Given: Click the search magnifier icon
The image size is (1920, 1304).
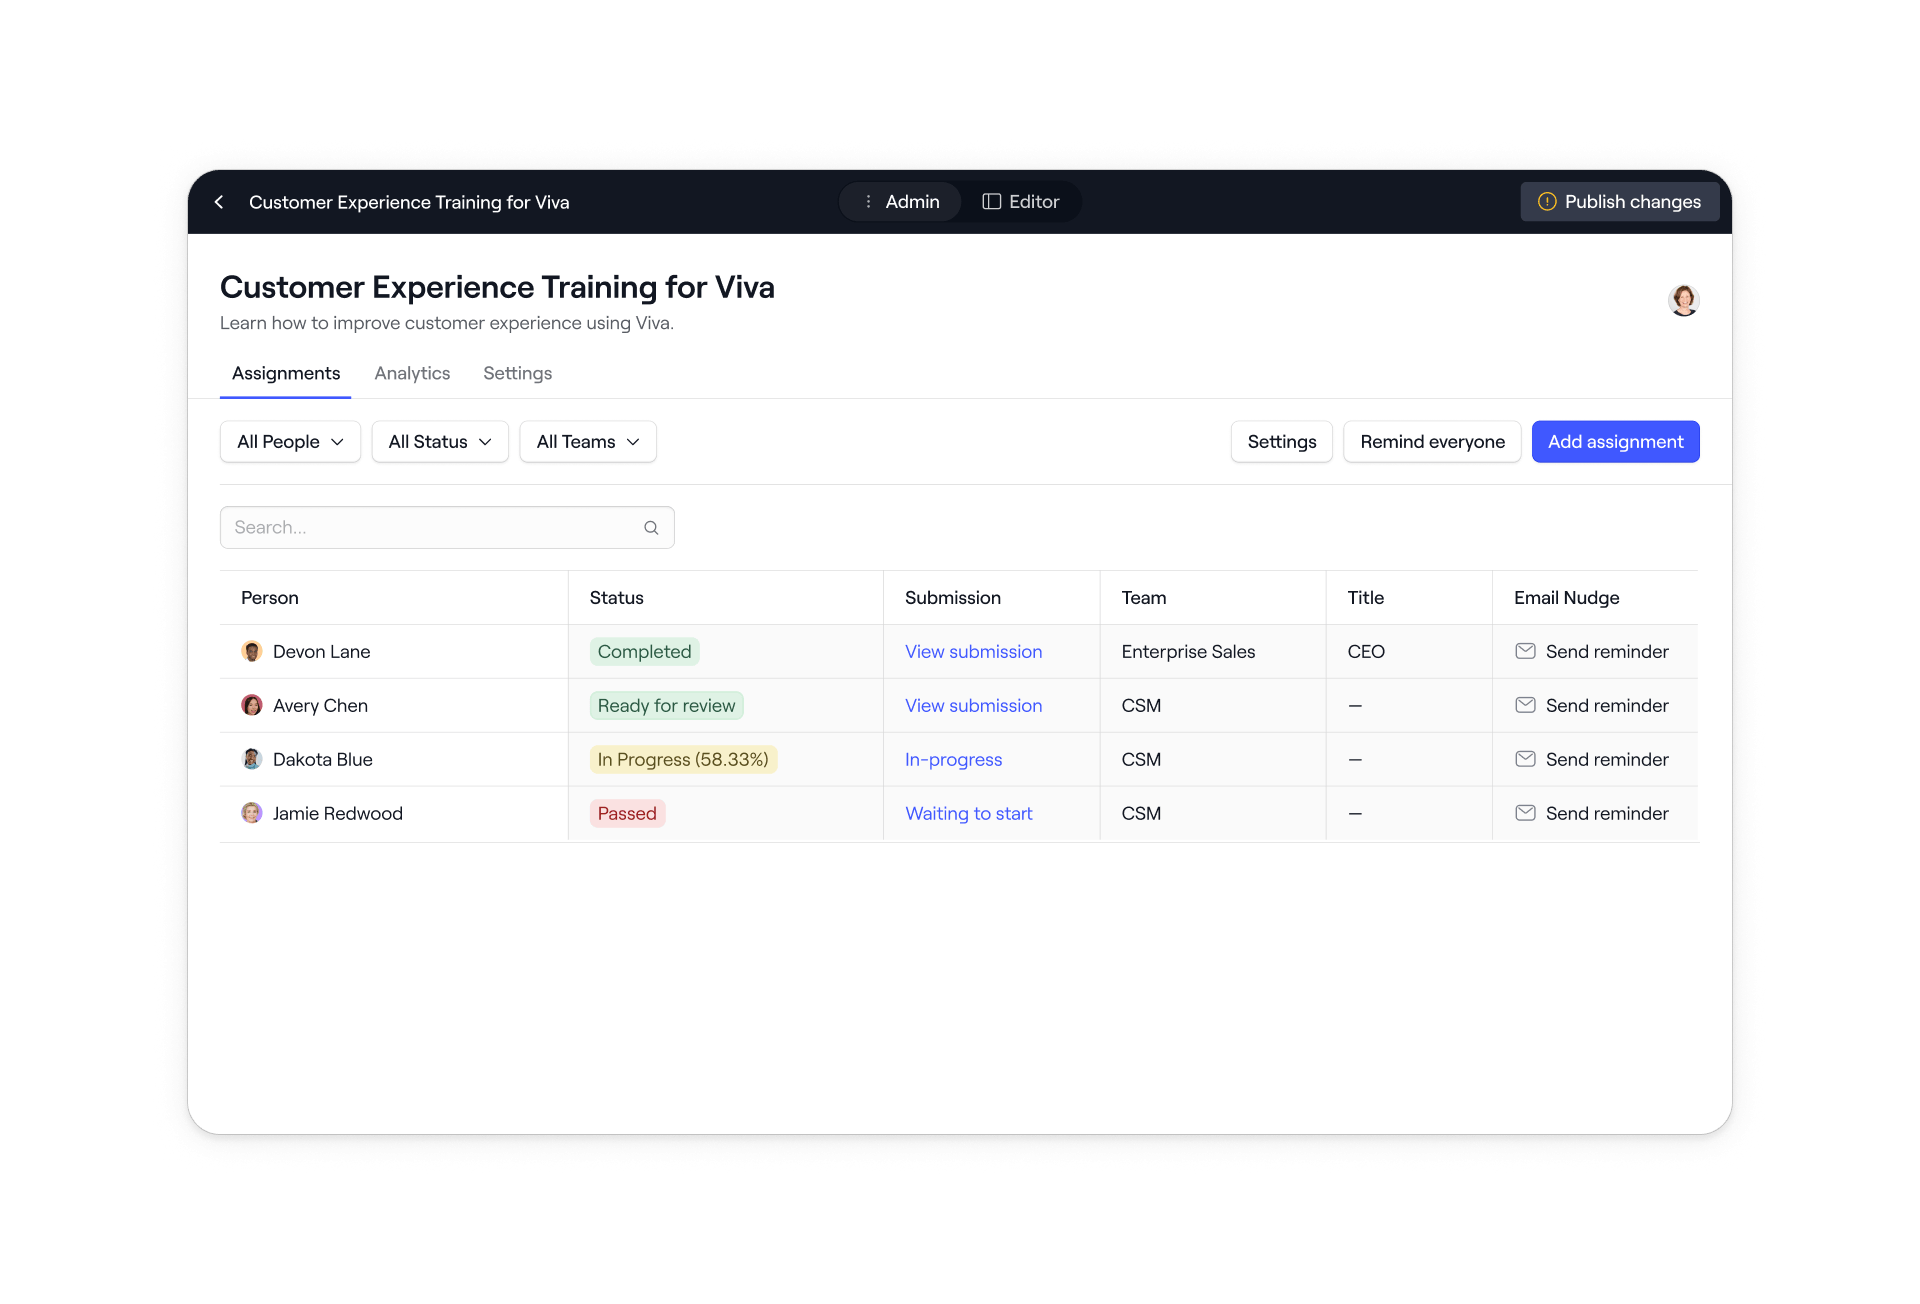Looking at the screenshot, I should (651, 528).
